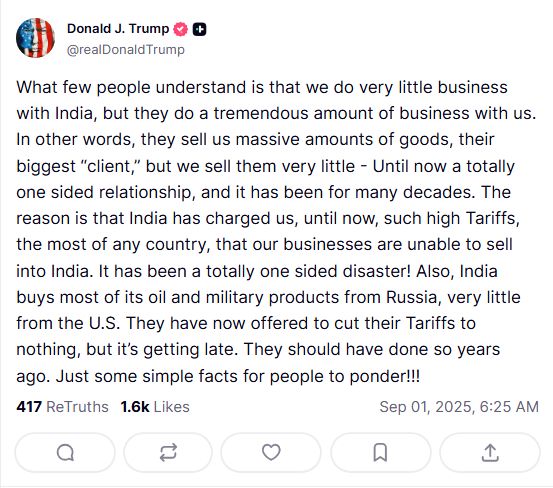ReTruth this post using the repost arrows
Screen dimensions: 553x488
click(x=168, y=453)
